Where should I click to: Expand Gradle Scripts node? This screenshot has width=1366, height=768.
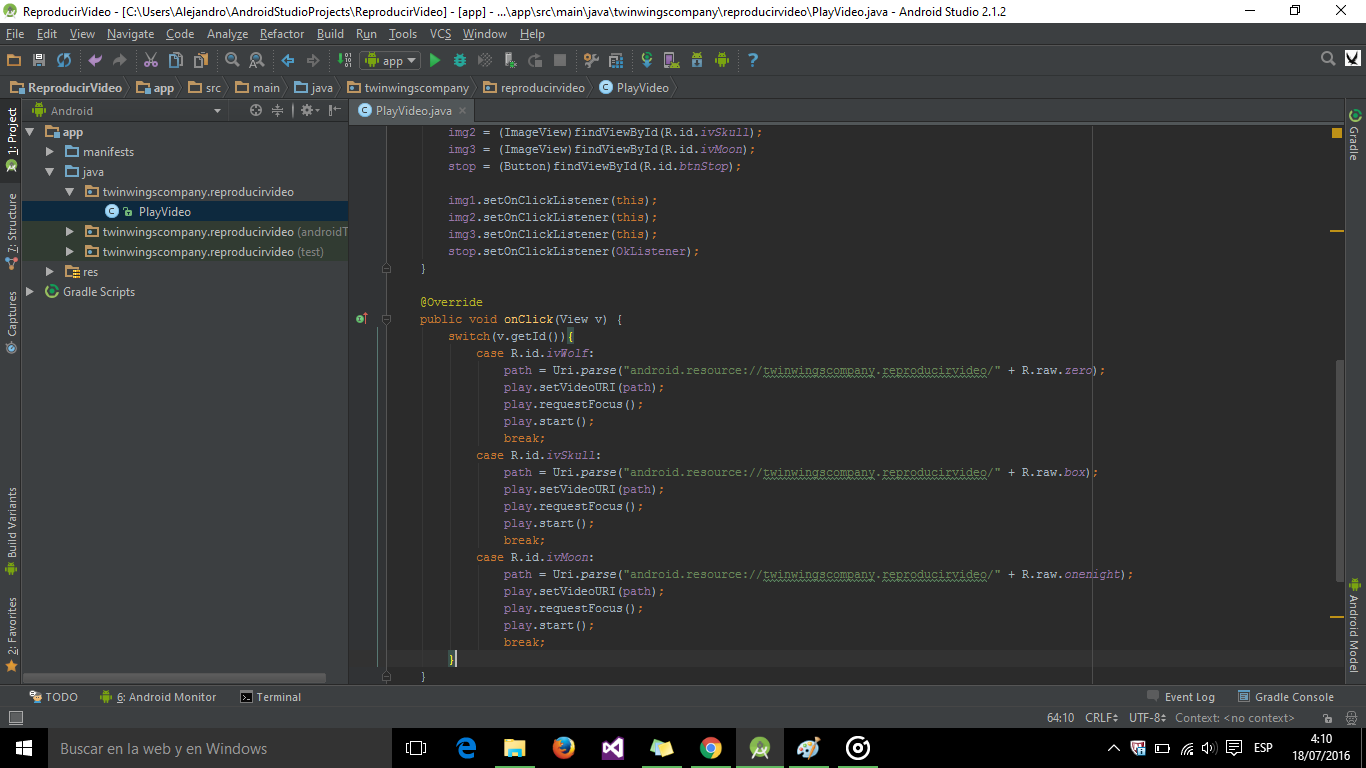point(30,292)
